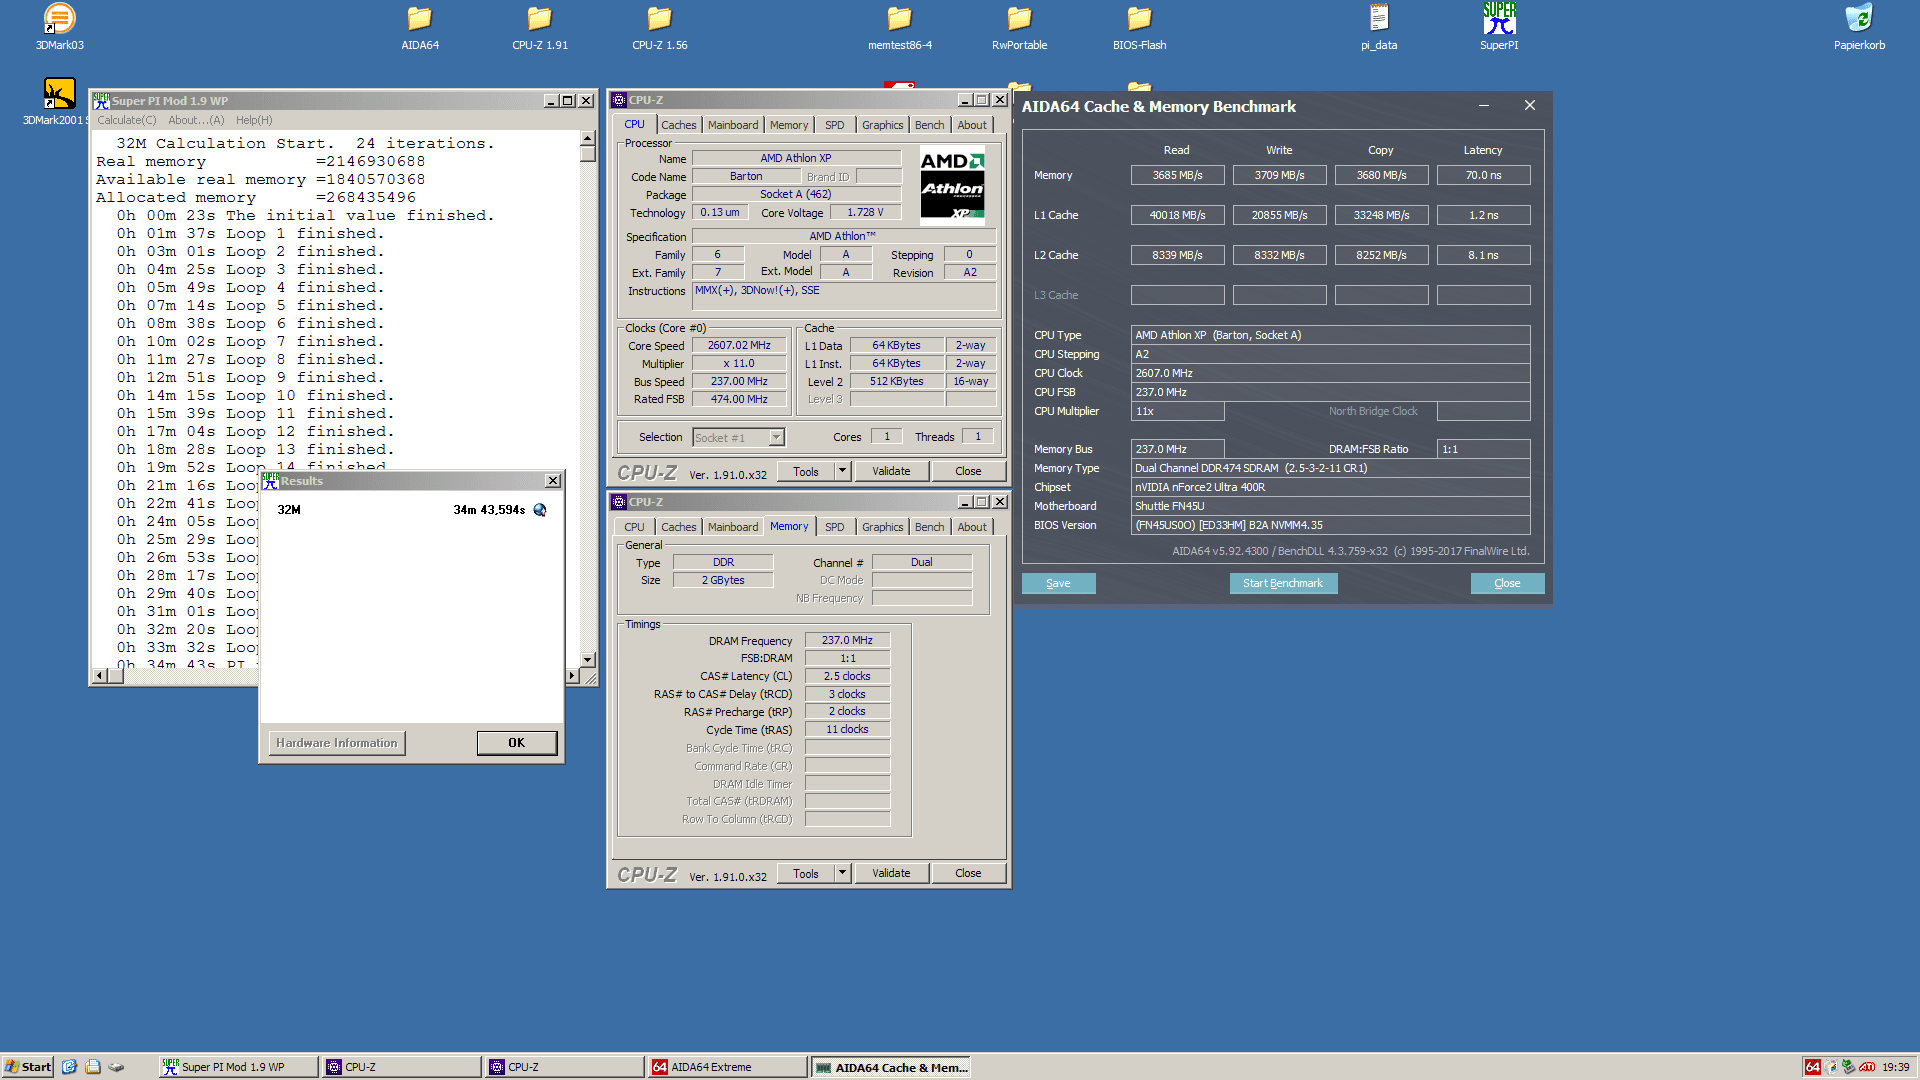The image size is (1920, 1080).
Task: Switch to SPD tab in top CPU-Z
Action: [x=835, y=125]
